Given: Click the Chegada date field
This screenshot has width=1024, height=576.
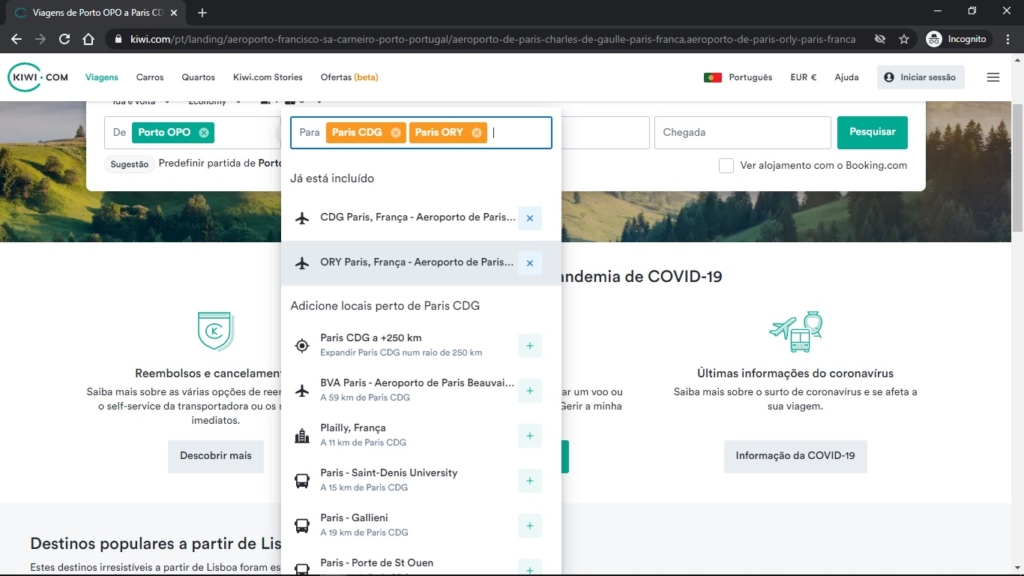Looking at the screenshot, I should coord(743,133).
